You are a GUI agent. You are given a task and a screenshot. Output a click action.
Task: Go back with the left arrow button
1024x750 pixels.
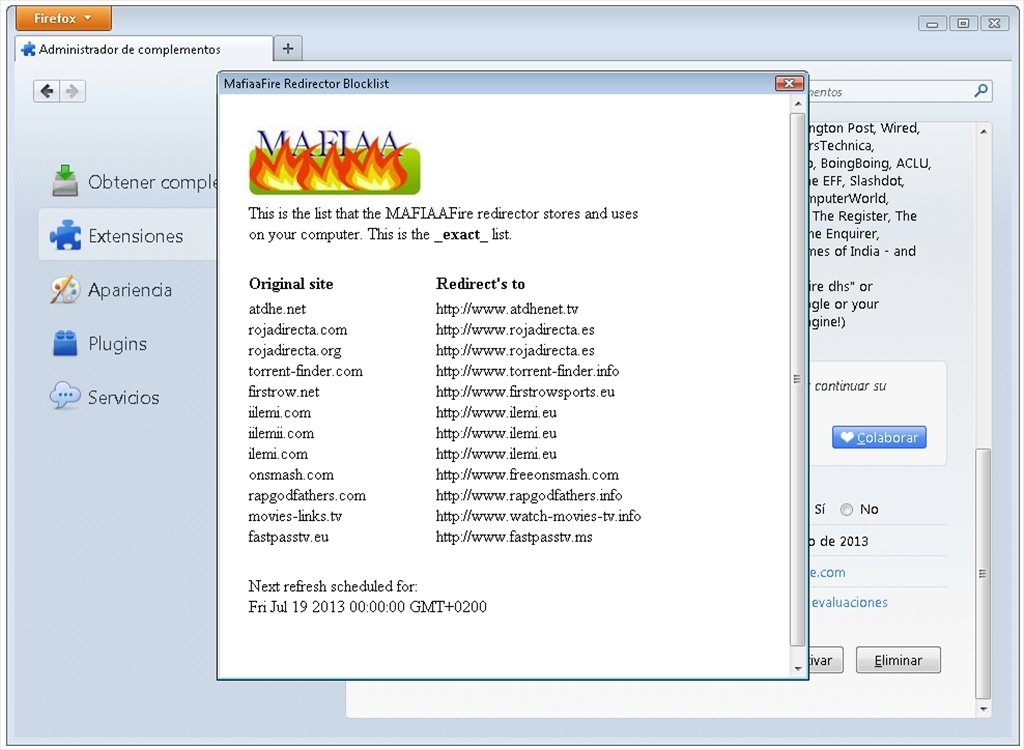point(46,91)
